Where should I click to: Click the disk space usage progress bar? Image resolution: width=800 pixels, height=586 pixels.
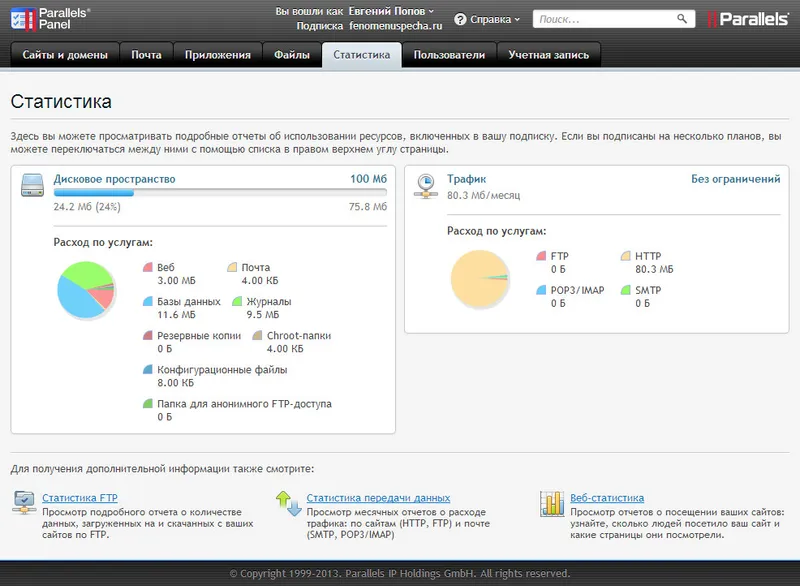[x=220, y=193]
